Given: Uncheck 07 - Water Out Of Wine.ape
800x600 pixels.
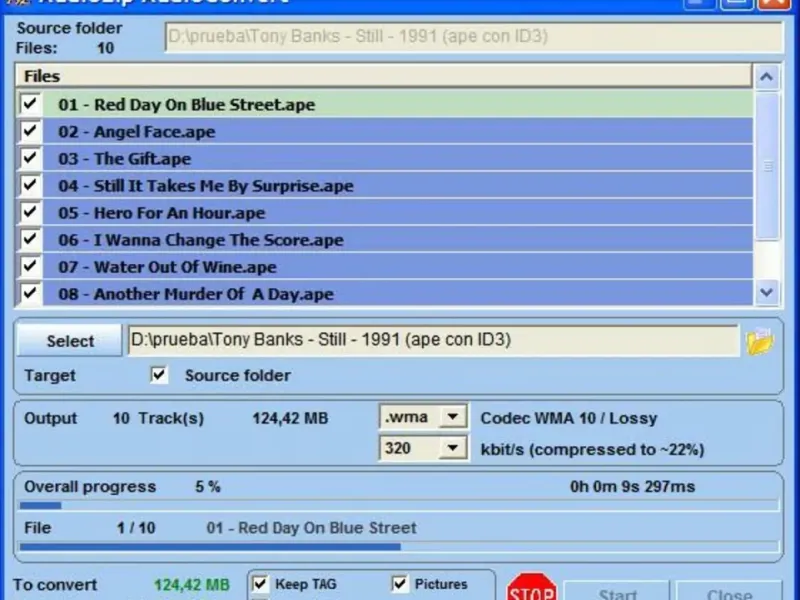Looking at the screenshot, I should point(30,266).
